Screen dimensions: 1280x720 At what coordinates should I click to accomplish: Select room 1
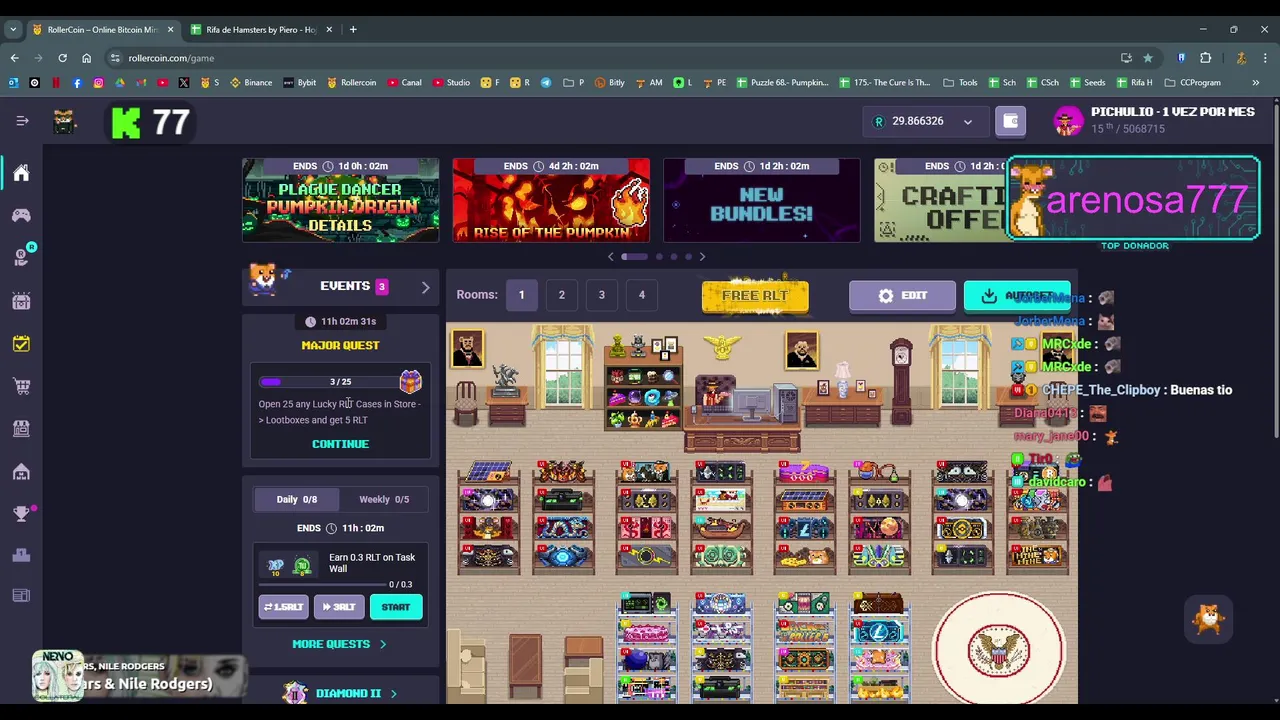[521, 295]
